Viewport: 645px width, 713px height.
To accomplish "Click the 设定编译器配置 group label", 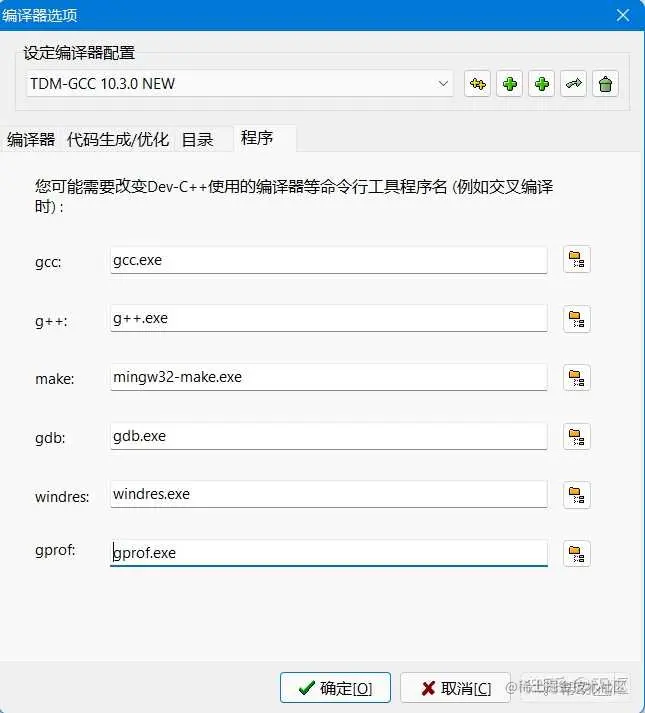I will (79, 53).
